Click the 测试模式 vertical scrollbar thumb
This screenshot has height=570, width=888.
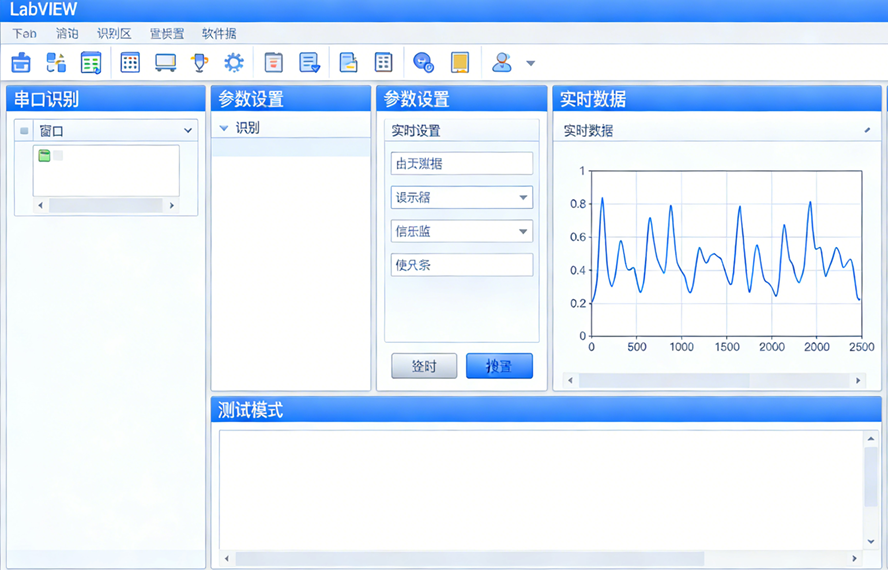click(871, 477)
